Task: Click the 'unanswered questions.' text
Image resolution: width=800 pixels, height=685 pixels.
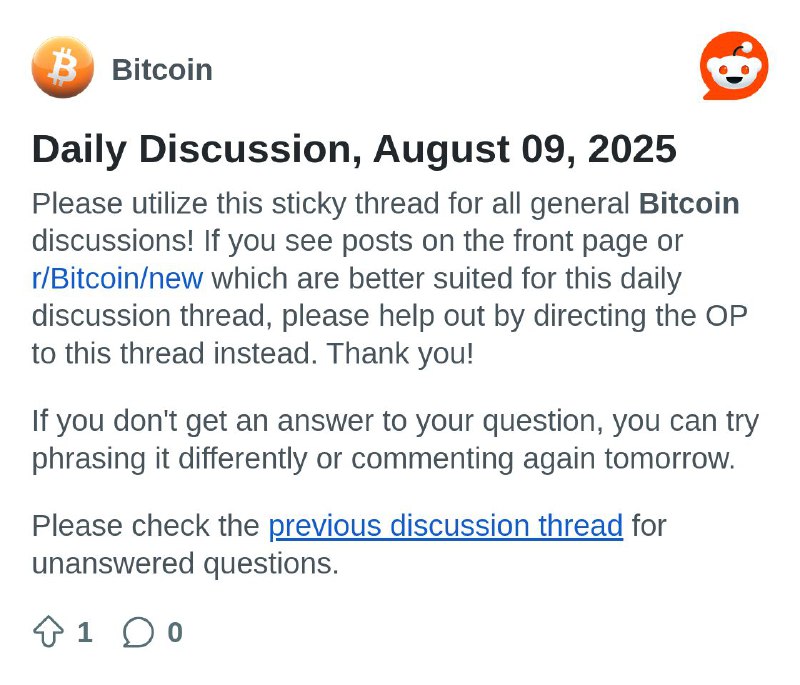Action: pos(185,564)
